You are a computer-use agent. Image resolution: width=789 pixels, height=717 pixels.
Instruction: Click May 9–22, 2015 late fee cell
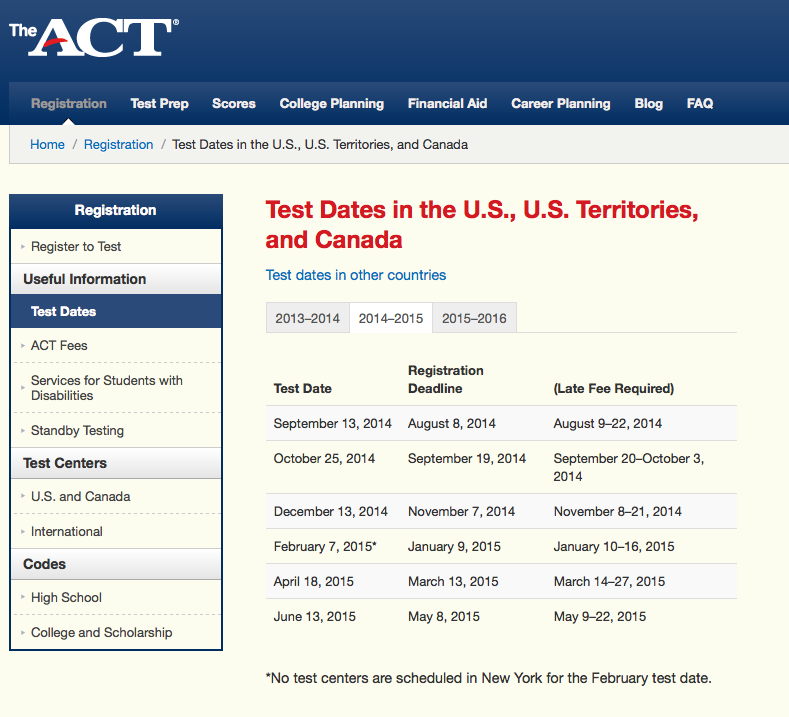600,616
